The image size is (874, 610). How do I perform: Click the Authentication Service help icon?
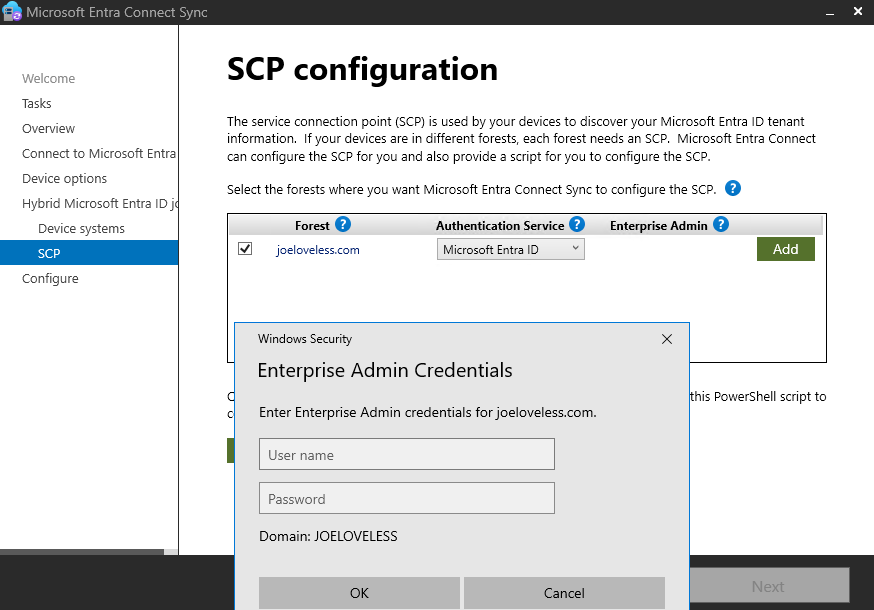click(x=577, y=225)
